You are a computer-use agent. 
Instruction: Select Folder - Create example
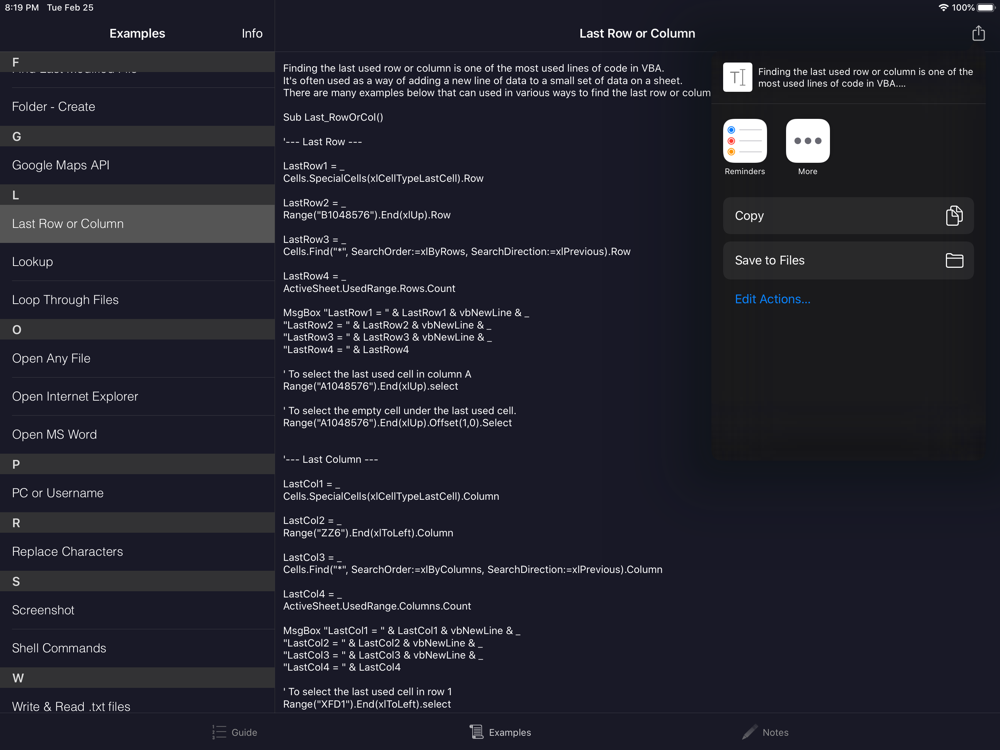(137, 107)
